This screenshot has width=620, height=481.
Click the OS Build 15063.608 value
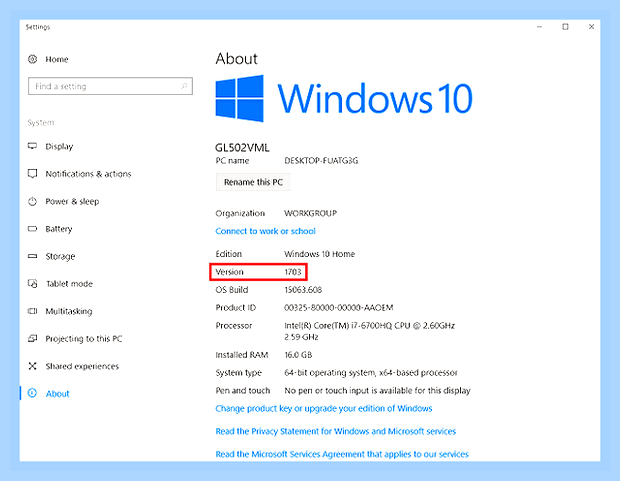[303, 290]
